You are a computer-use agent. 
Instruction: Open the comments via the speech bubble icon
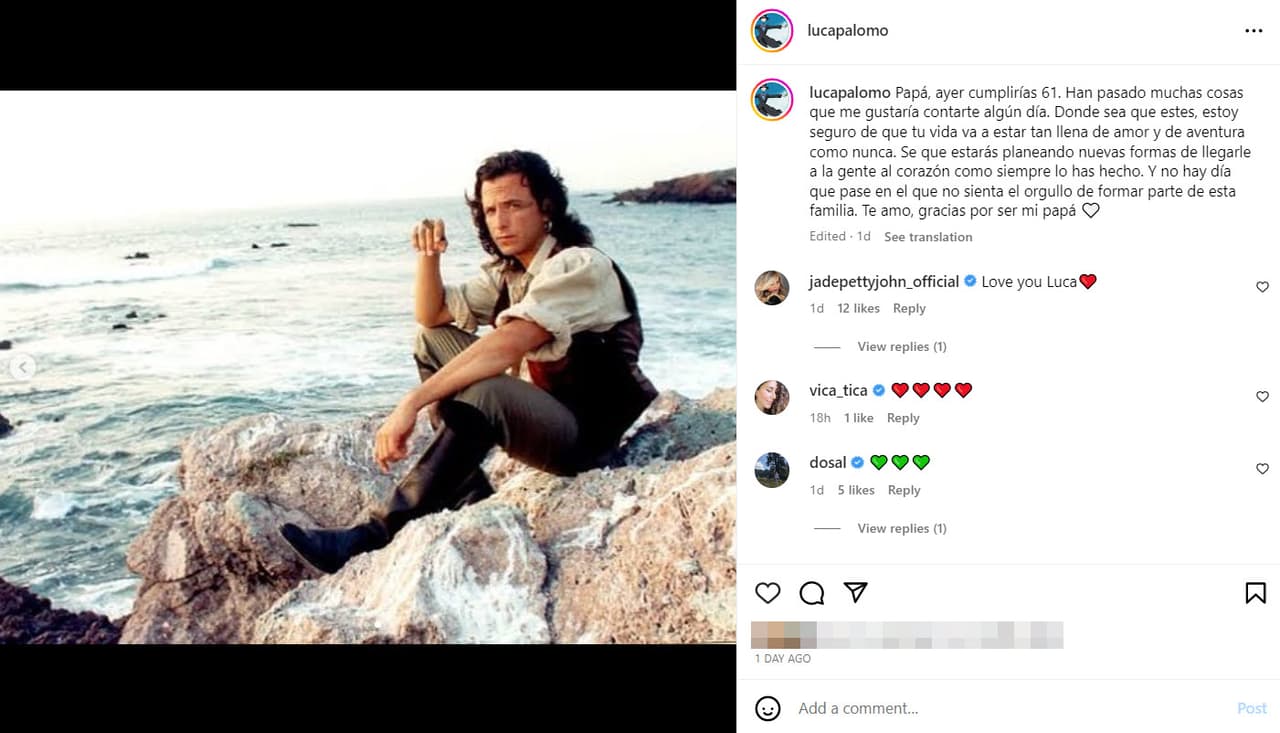811,592
